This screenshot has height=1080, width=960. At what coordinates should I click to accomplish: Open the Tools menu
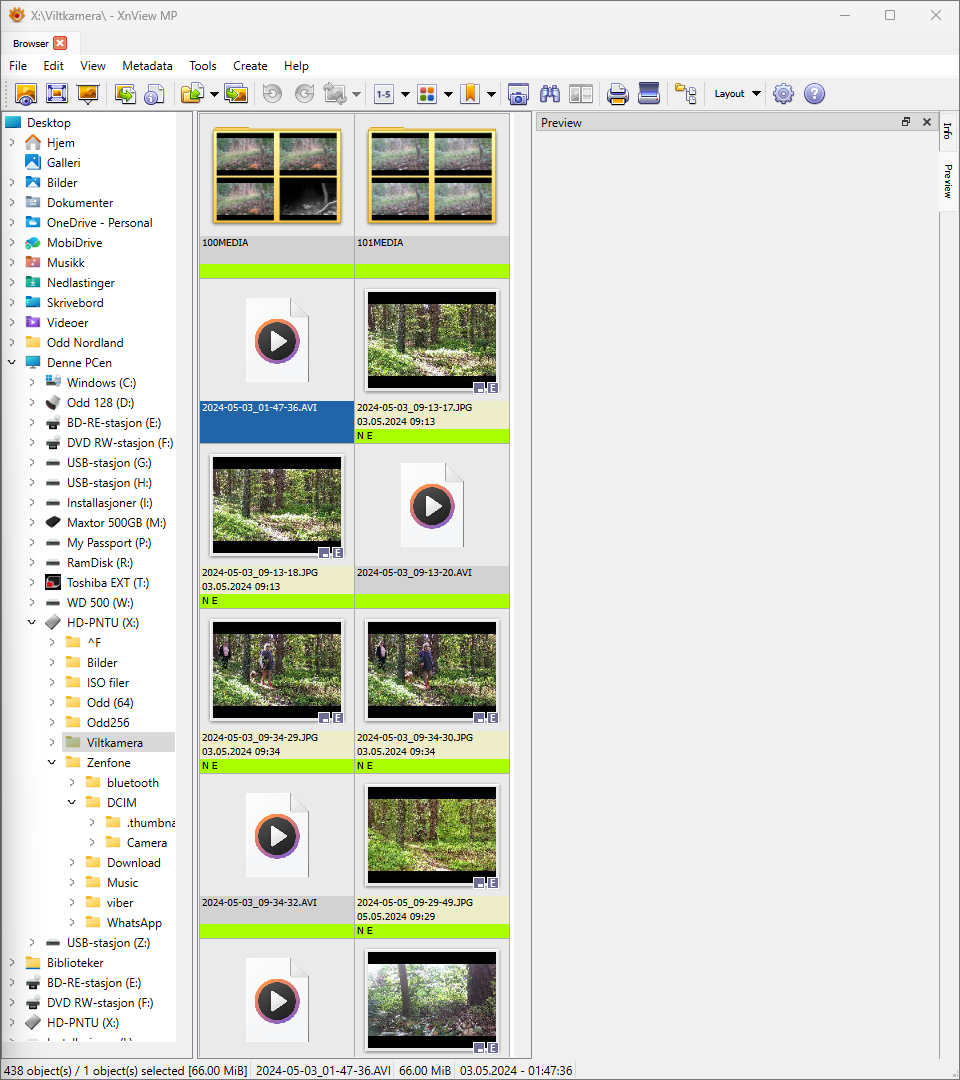[x=202, y=66]
